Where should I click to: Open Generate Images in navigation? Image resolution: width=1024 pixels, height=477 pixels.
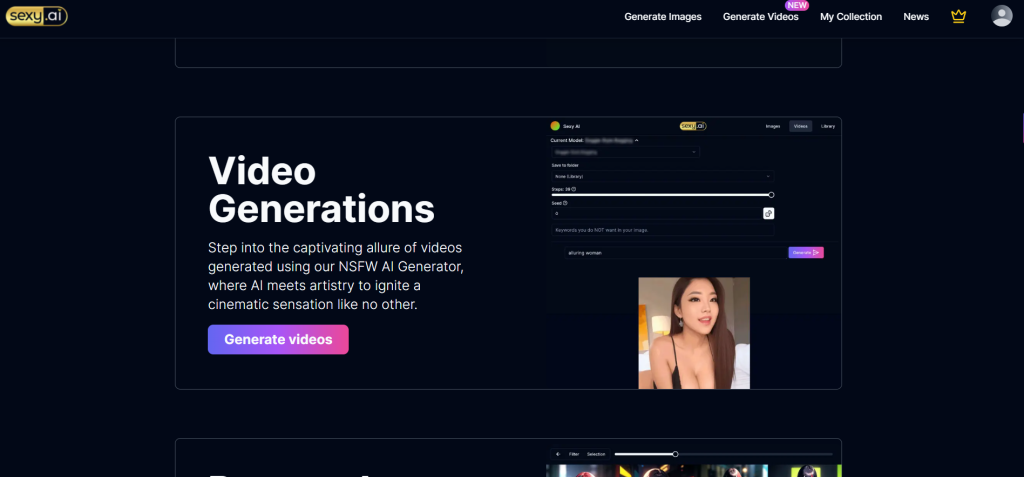[x=663, y=17]
